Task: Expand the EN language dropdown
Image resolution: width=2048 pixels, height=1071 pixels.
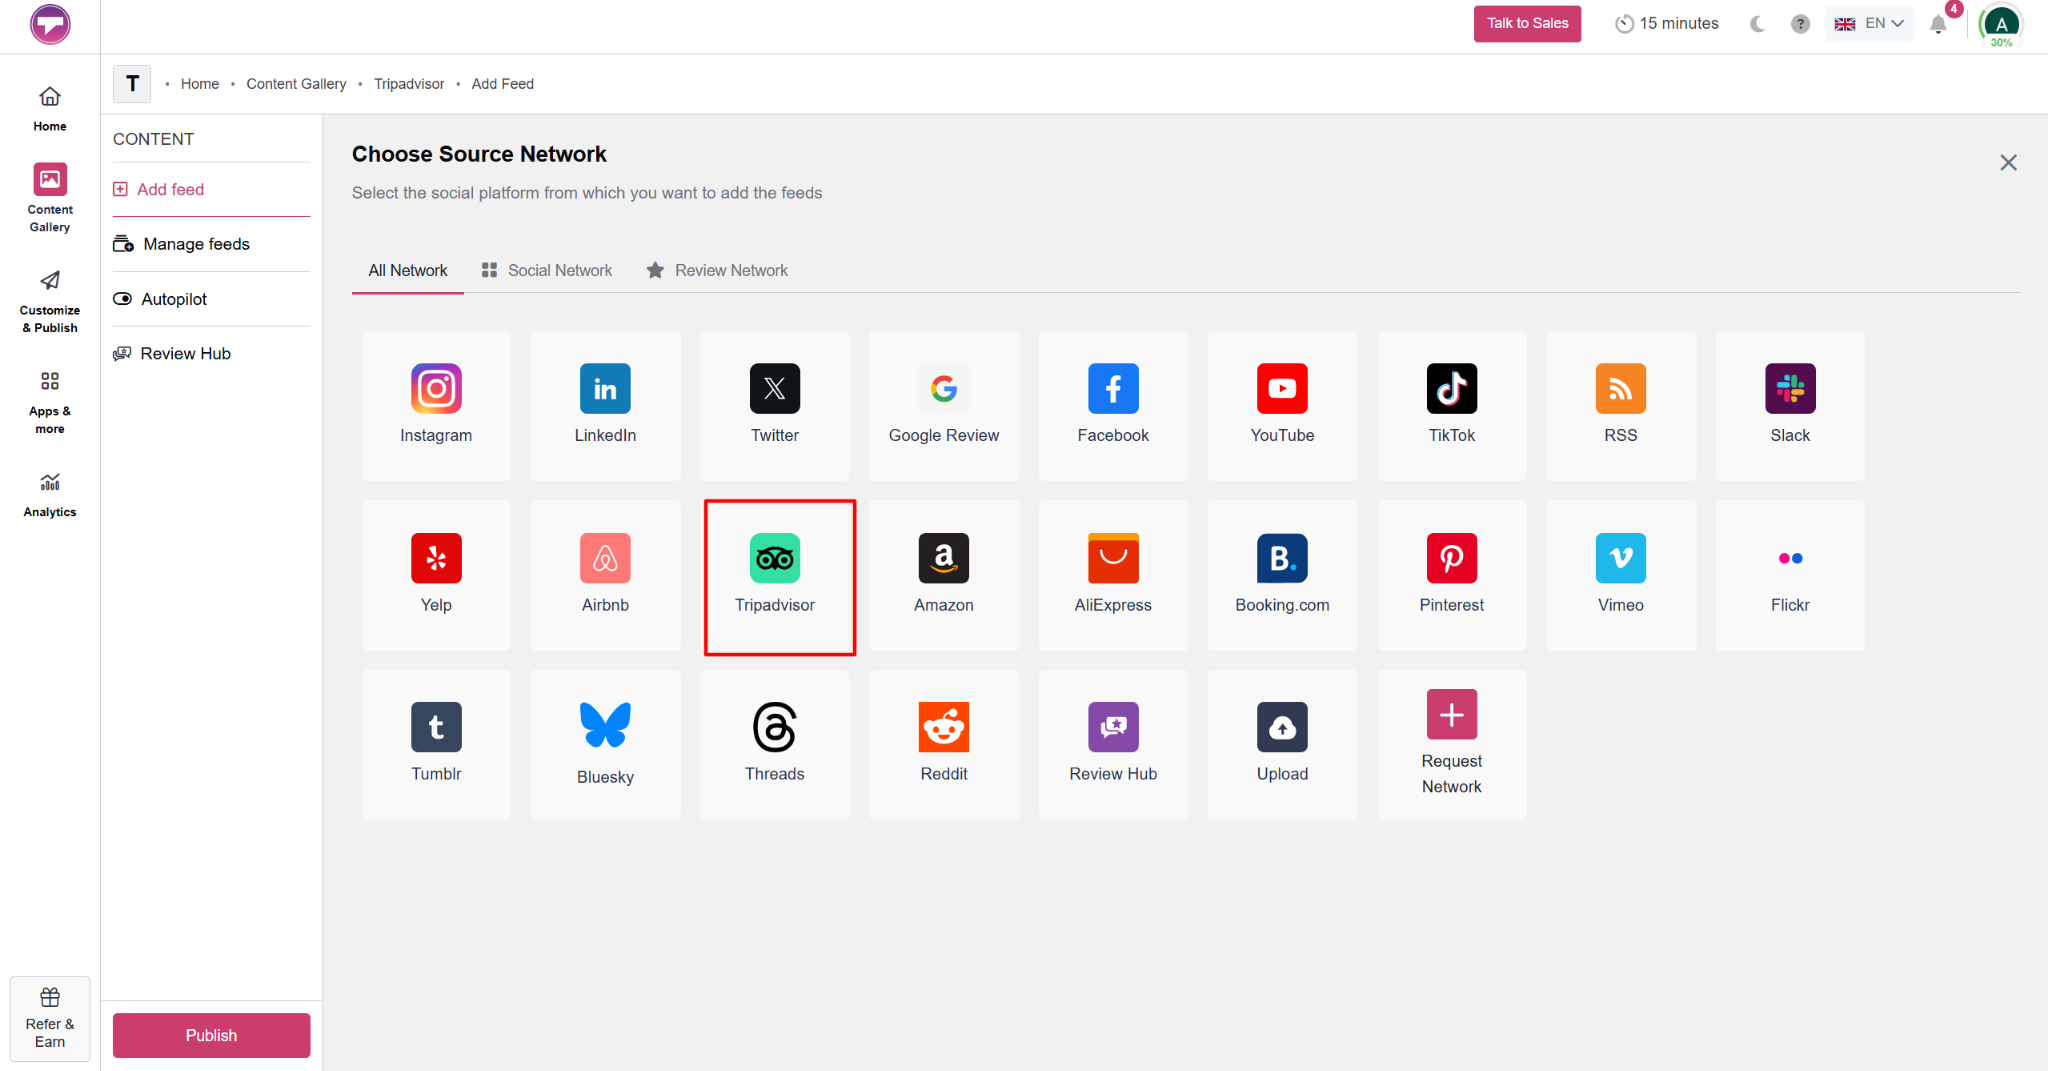Action: [x=1869, y=24]
